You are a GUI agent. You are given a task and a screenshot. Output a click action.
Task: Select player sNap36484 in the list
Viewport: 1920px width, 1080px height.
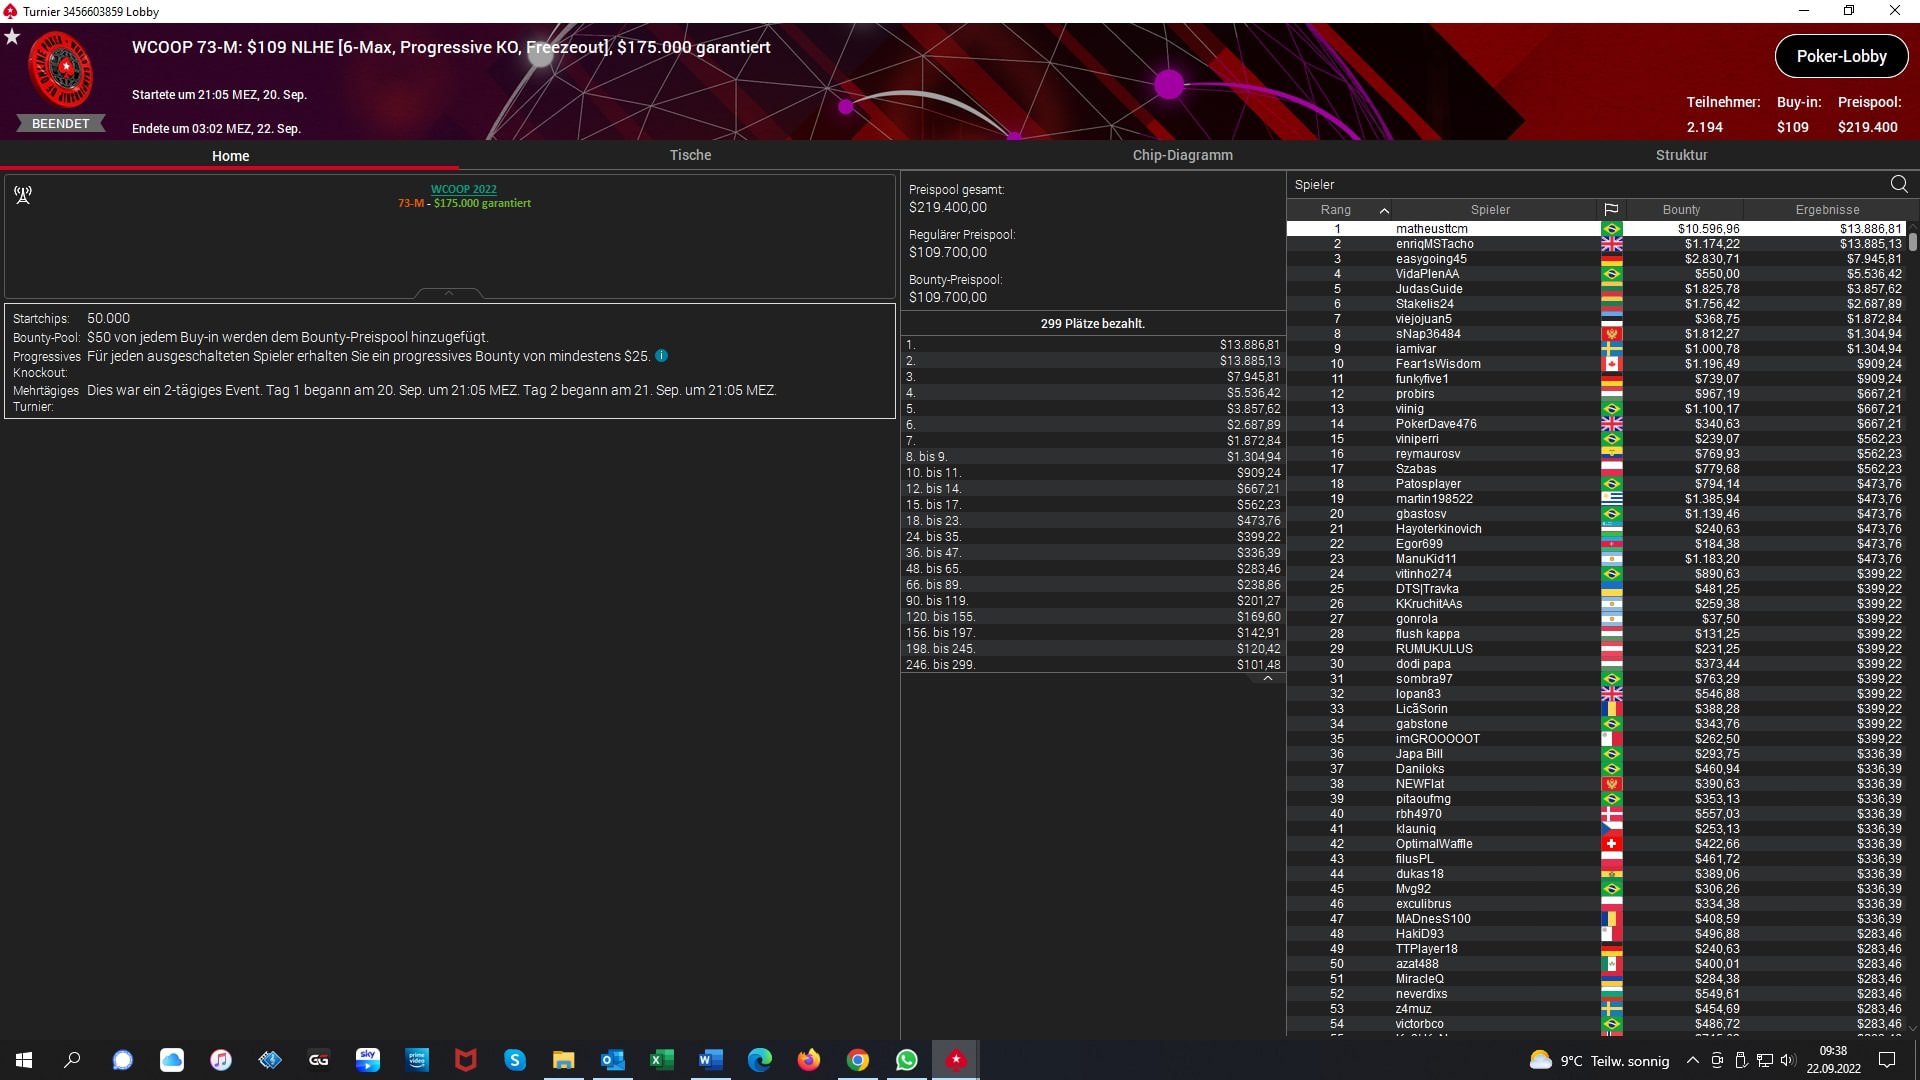click(1596, 334)
